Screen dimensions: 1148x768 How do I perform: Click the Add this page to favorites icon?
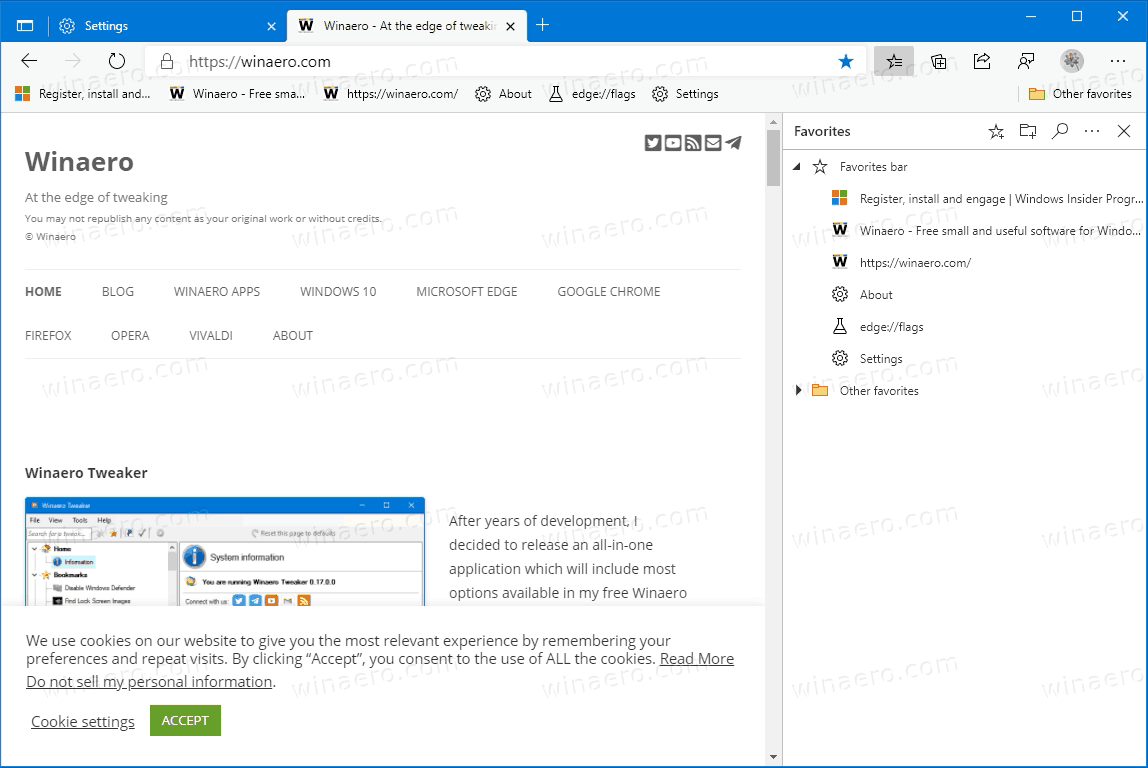pos(996,131)
